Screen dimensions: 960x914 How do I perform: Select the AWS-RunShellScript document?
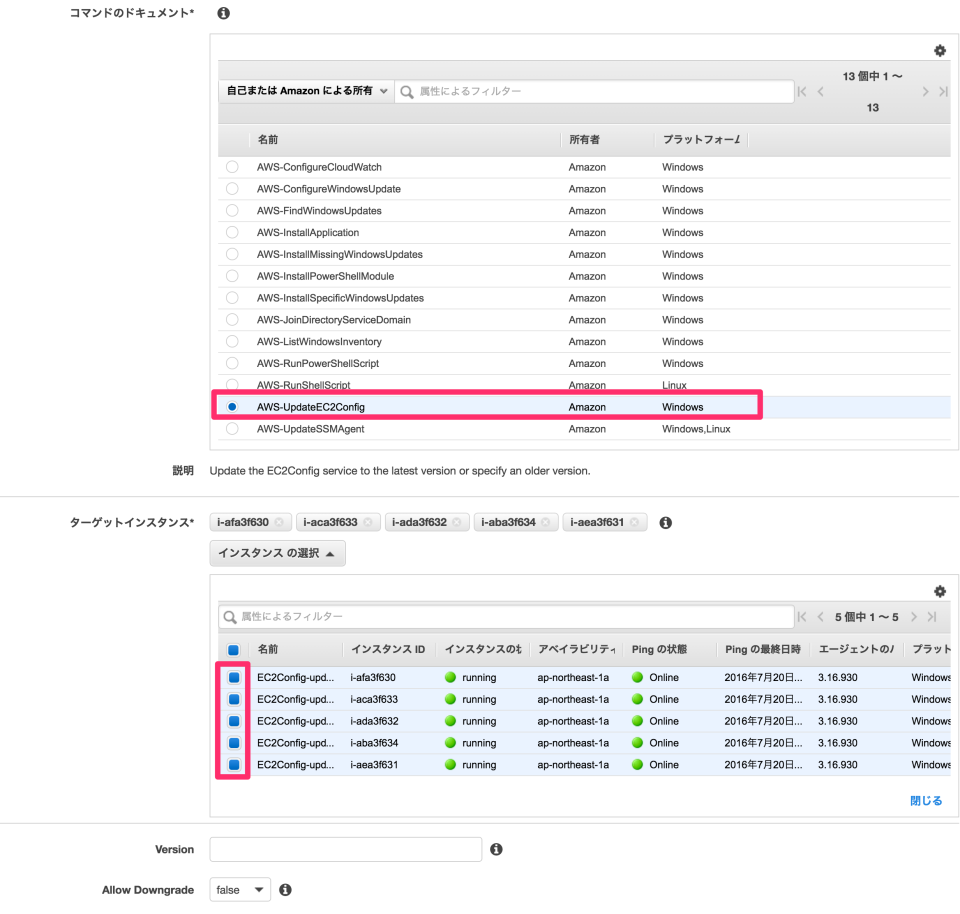232,385
